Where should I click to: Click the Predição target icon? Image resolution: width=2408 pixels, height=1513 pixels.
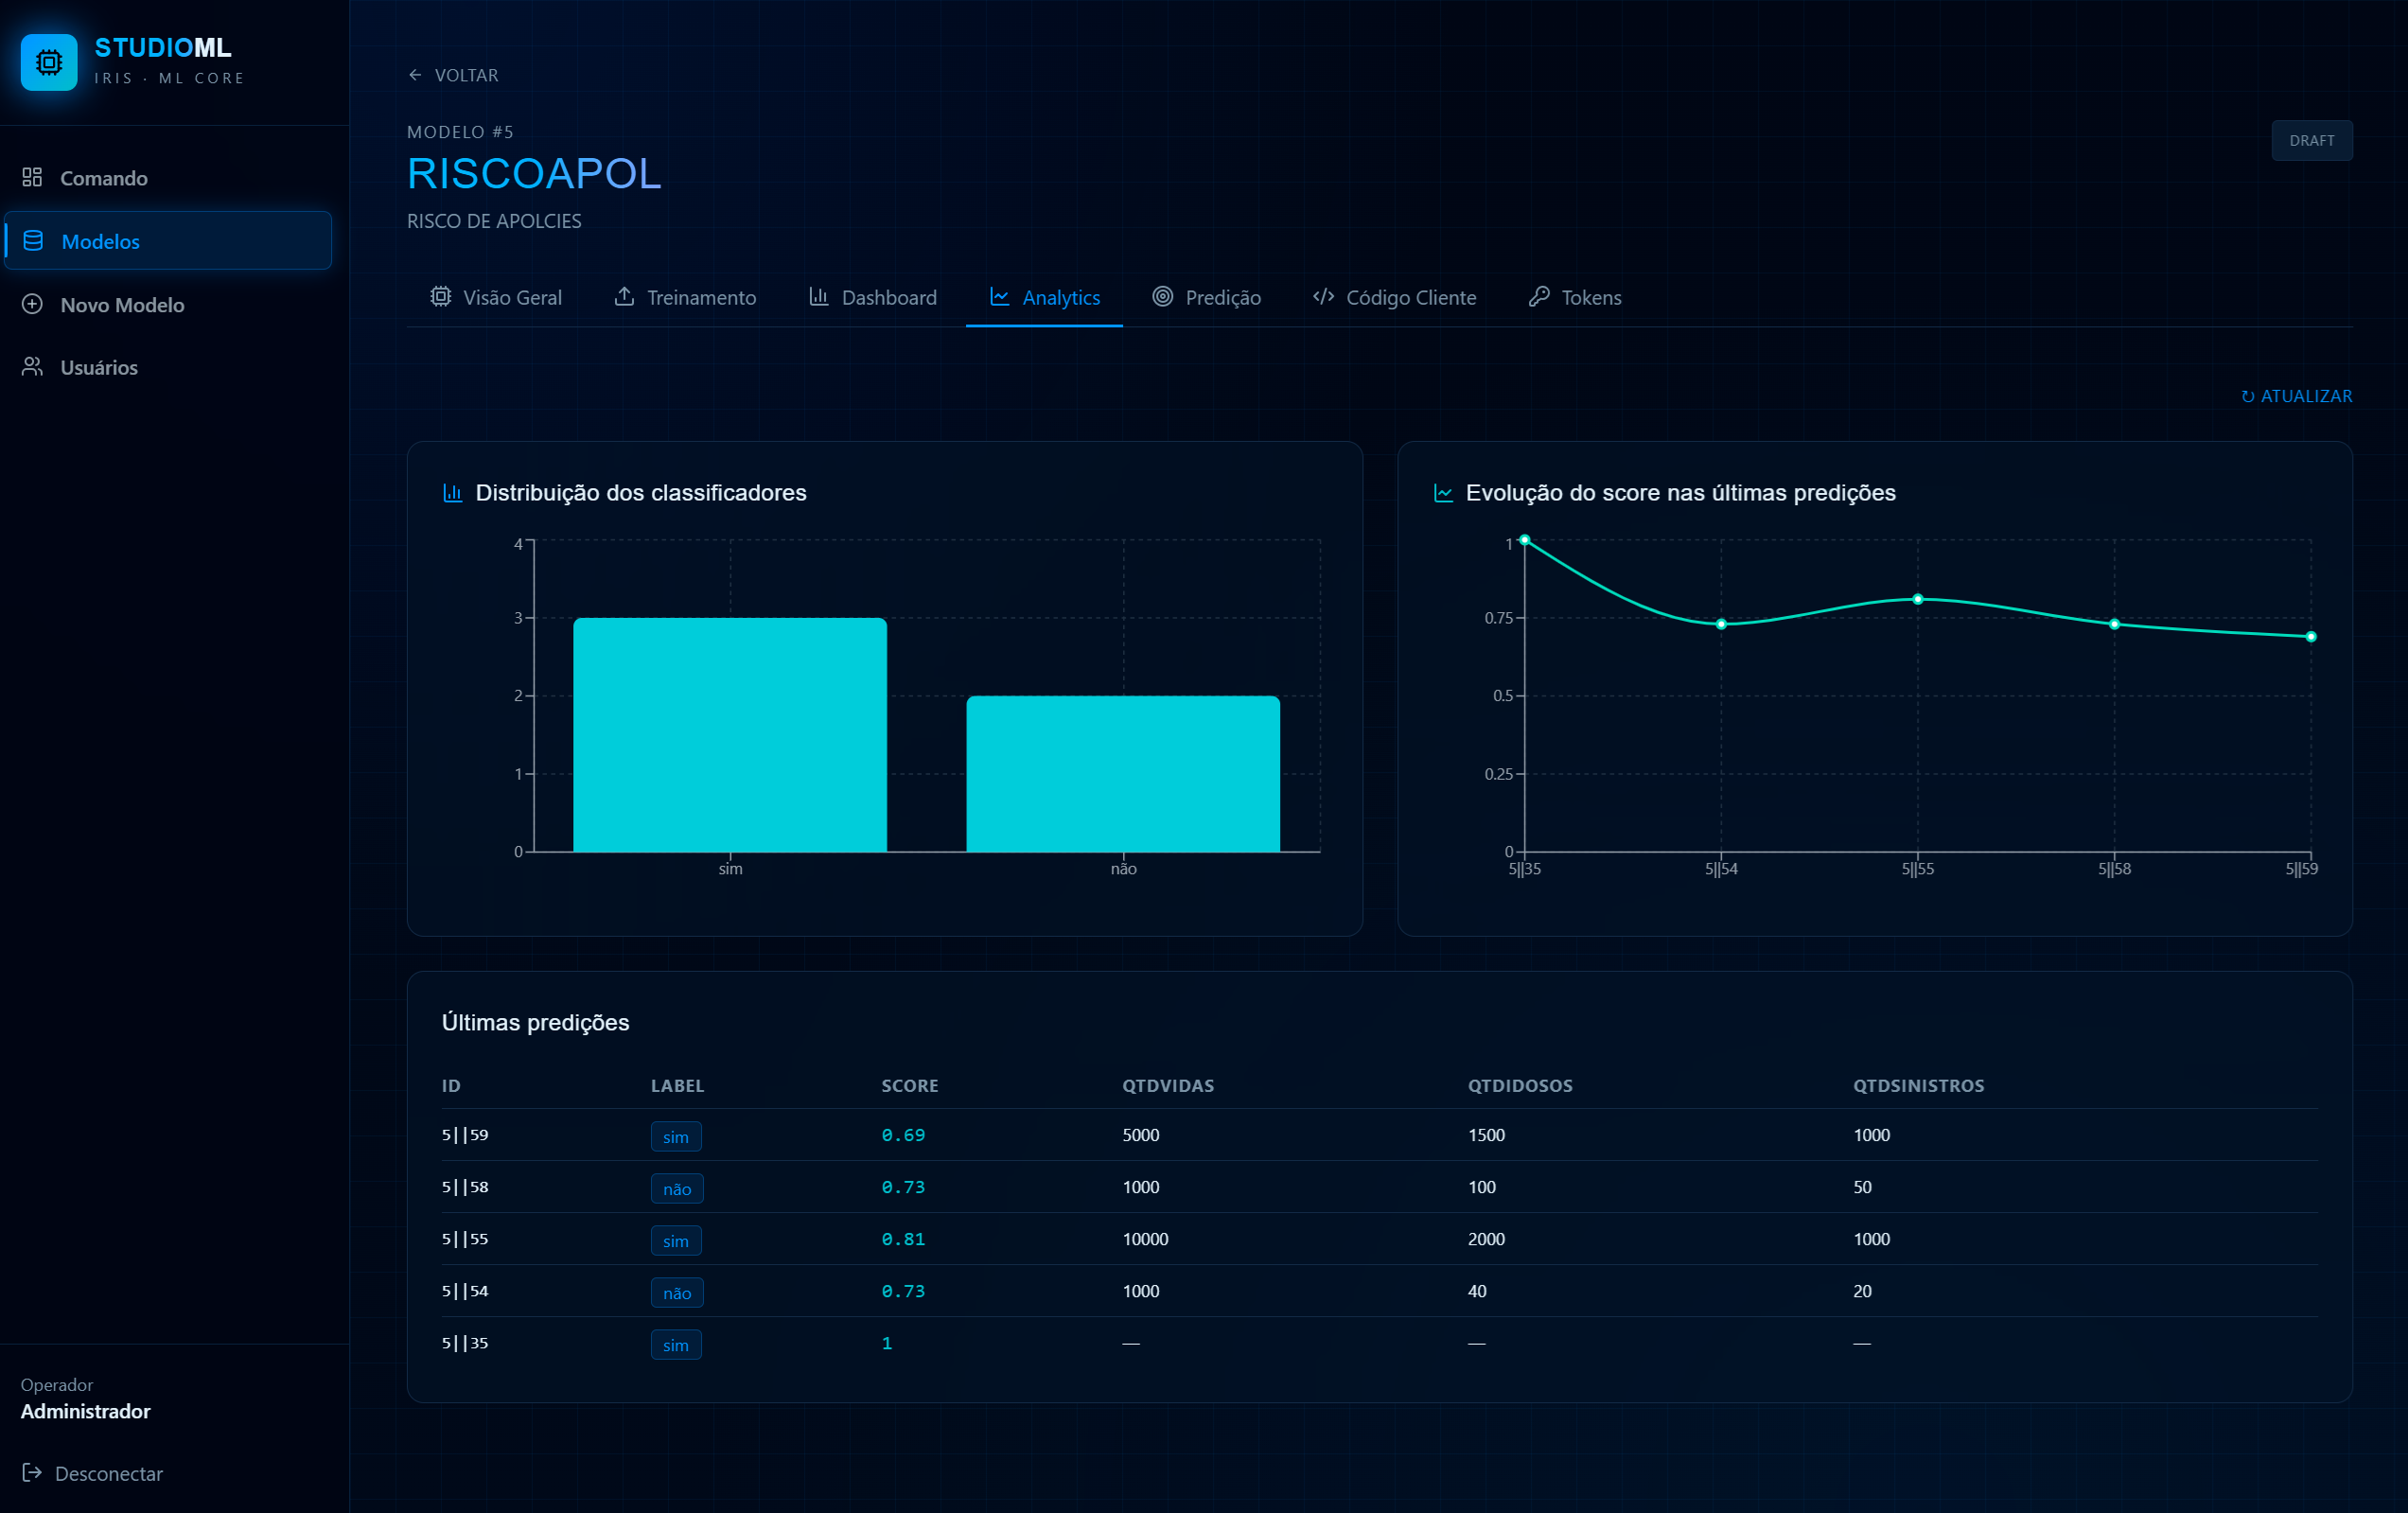(x=1162, y=296)
